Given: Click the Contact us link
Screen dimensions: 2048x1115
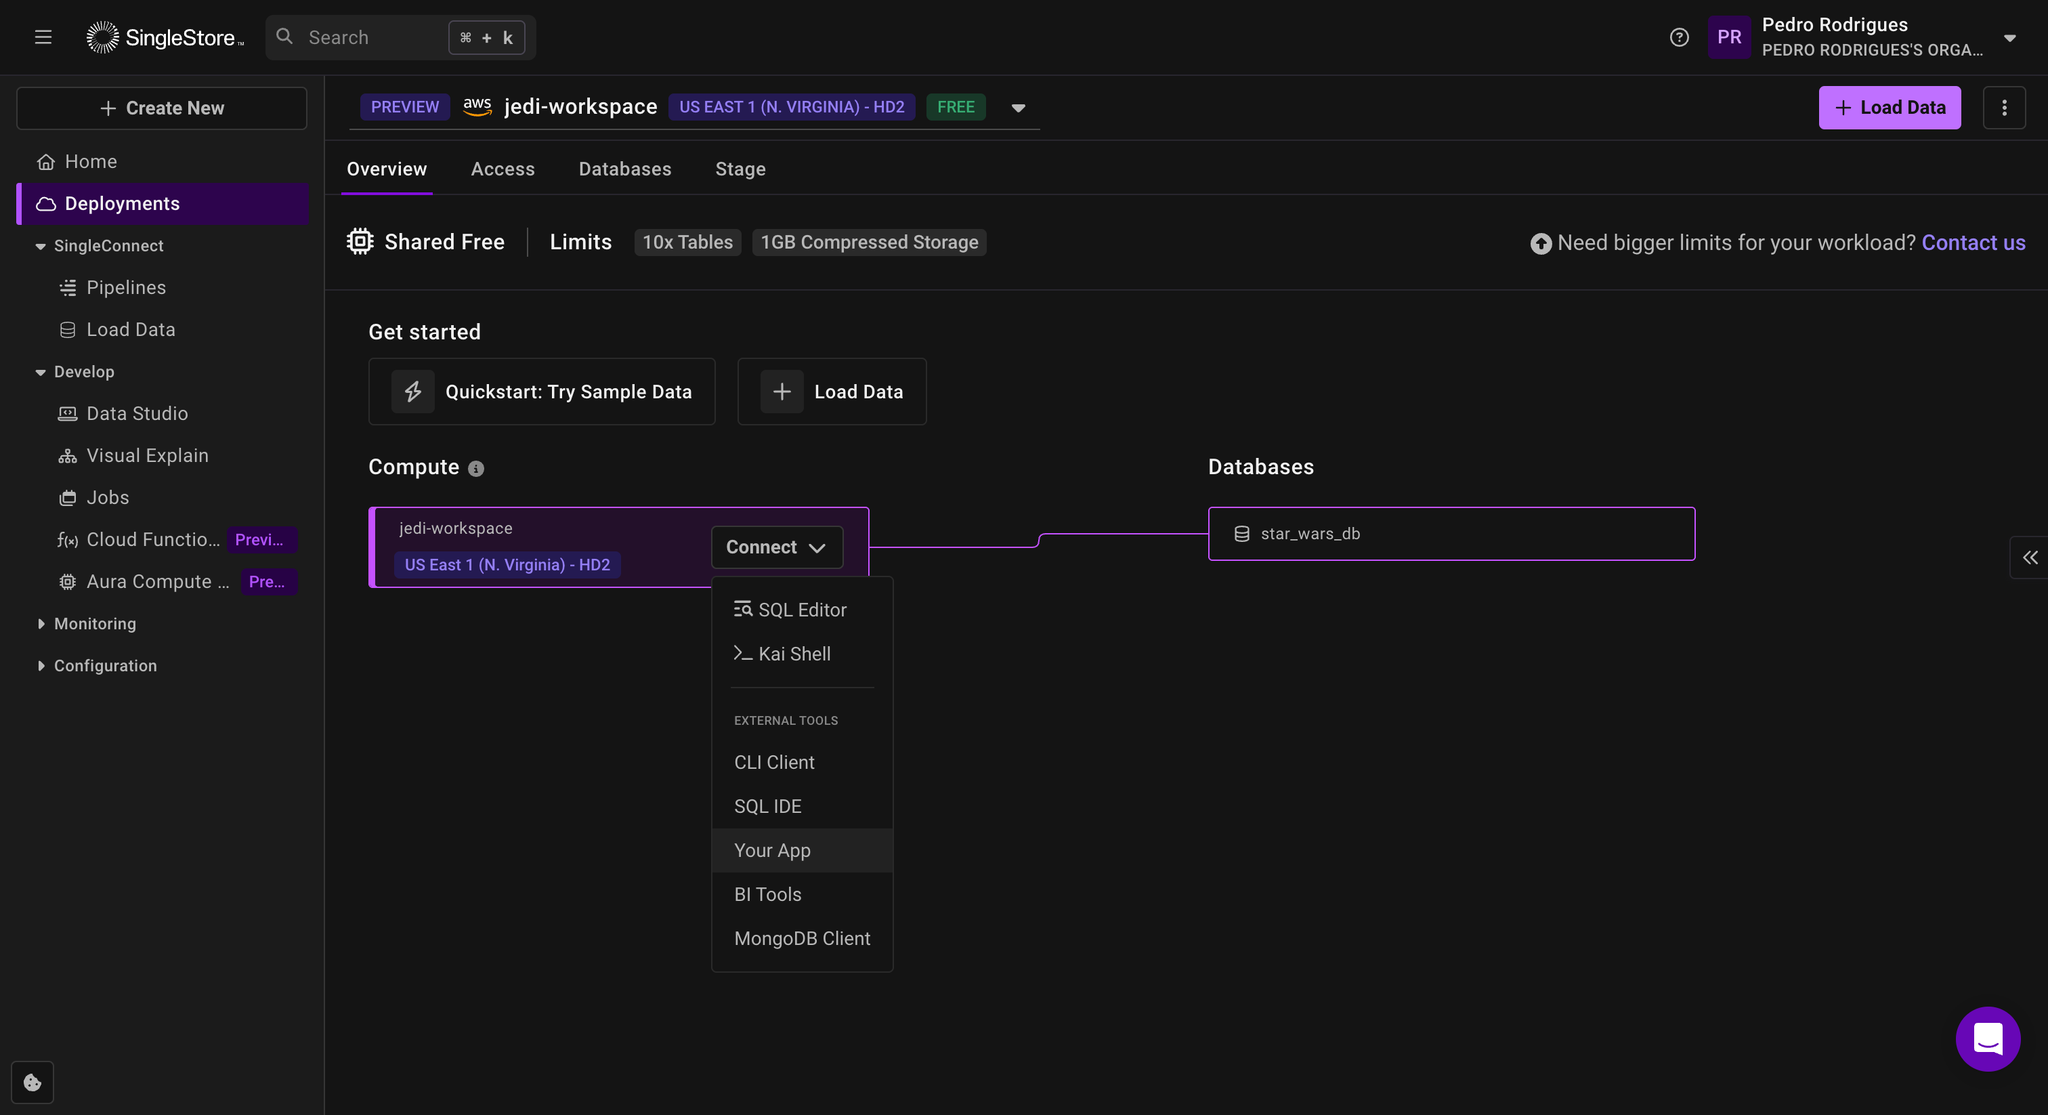Looking at the screenshot, I should point(1972,242).
